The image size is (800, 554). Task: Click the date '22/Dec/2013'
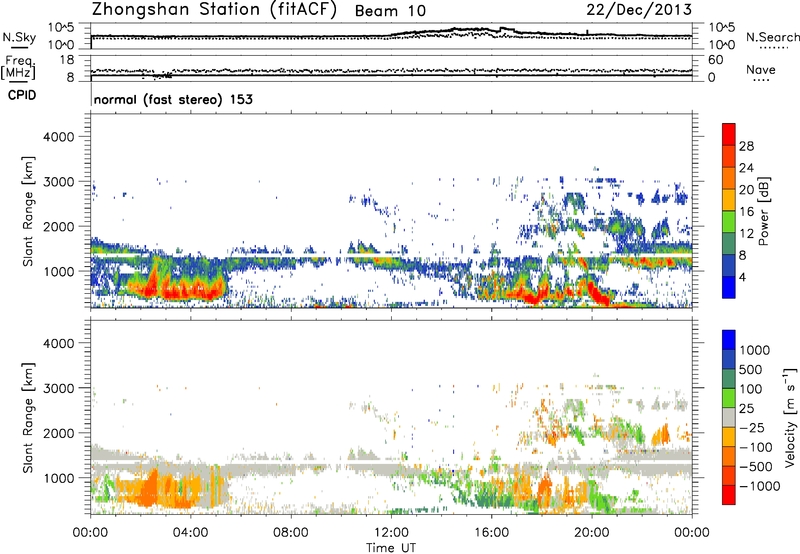[639, 9]
